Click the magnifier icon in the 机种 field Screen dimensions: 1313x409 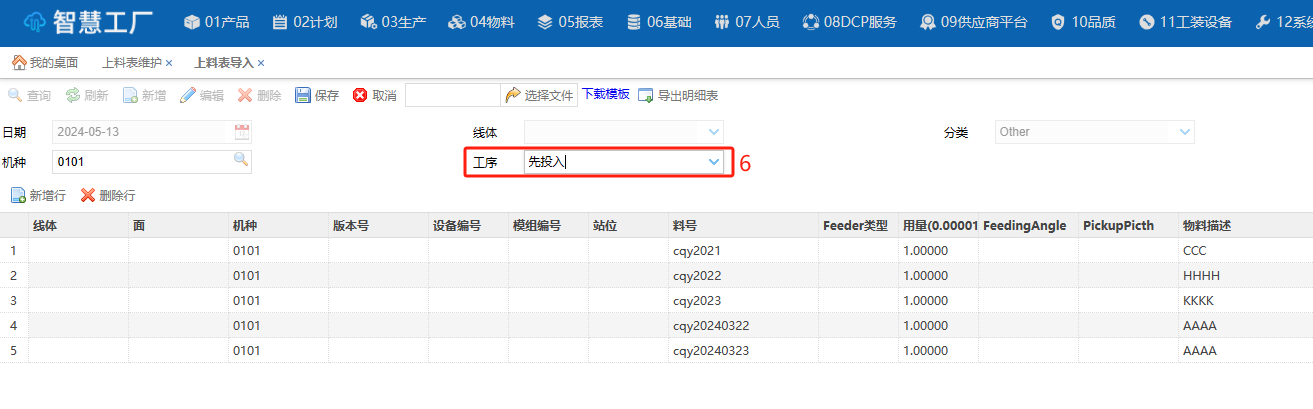click(241, 160)
